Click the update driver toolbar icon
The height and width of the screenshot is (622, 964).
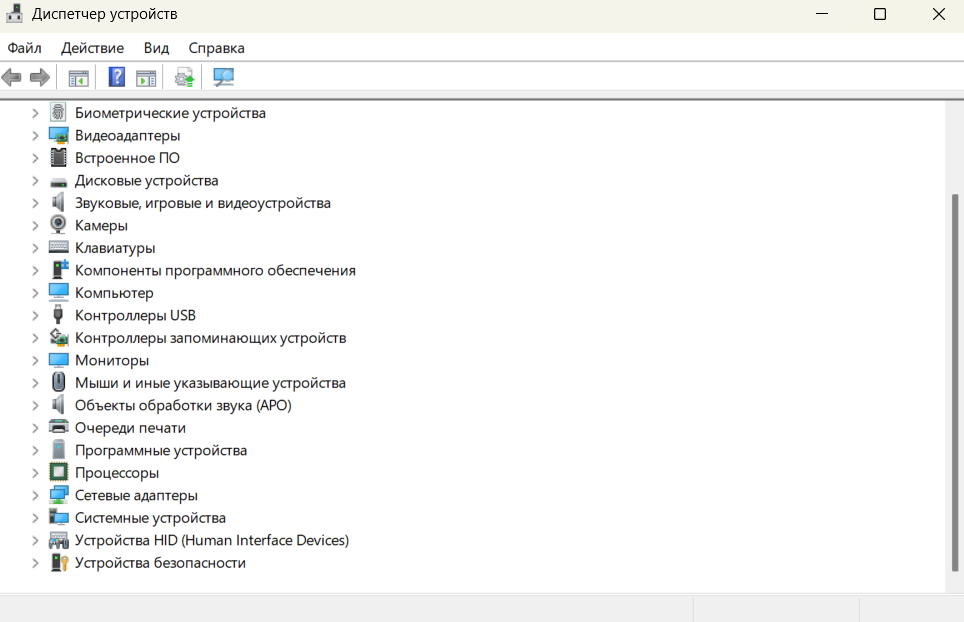pos(184,77)
